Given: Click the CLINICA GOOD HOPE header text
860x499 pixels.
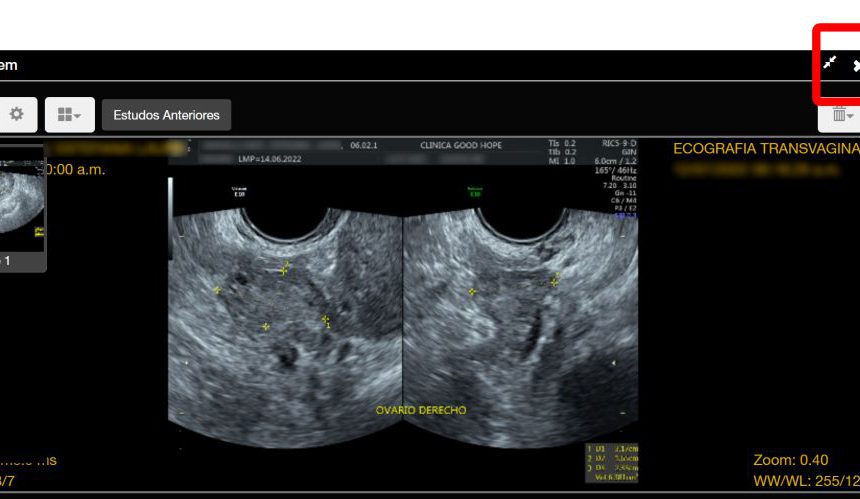Looking at the screenshot, I should pos(461,145).
